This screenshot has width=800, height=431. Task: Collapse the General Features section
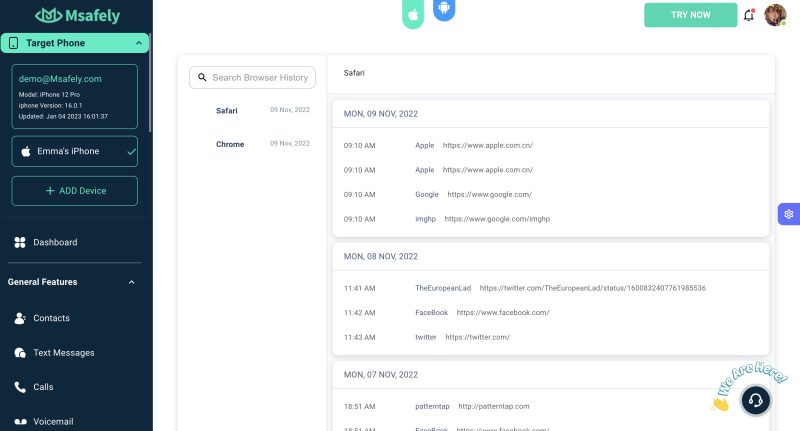[x=132, y=282]
